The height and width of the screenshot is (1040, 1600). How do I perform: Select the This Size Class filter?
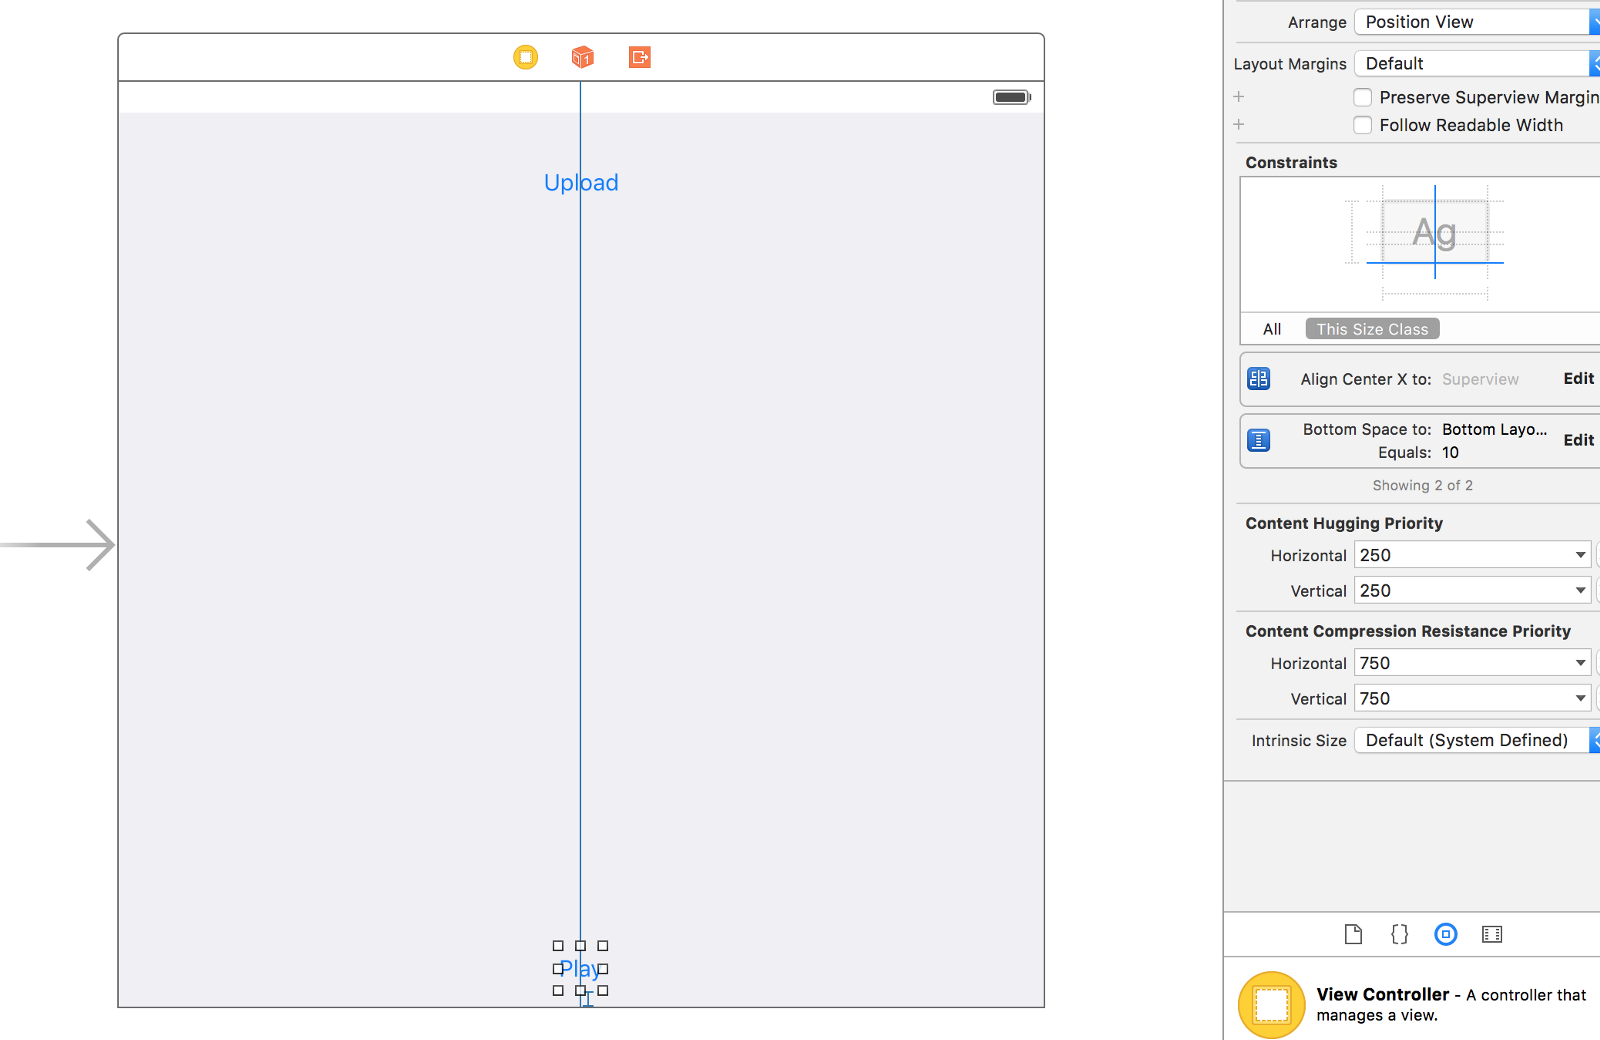(1372, 329)
